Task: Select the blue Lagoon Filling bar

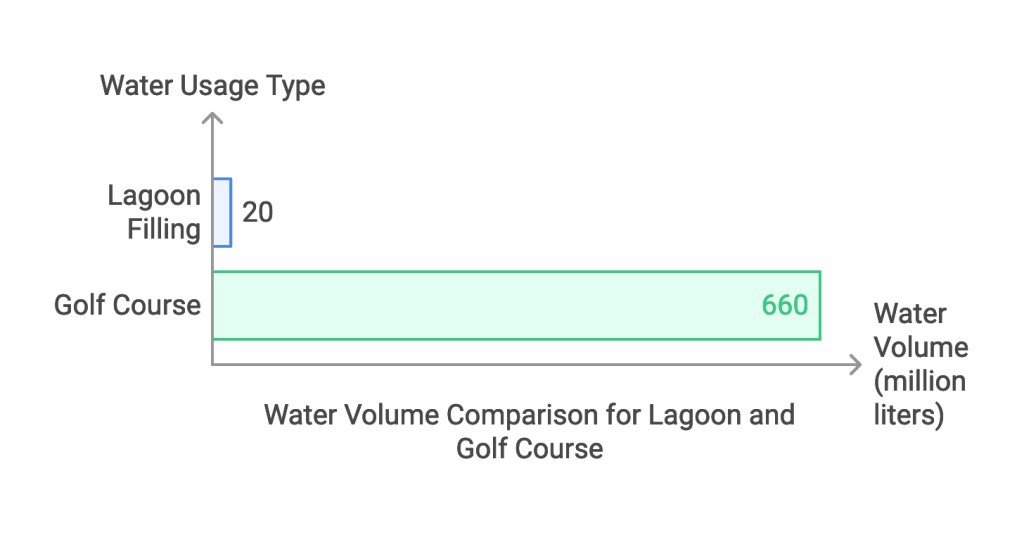Action: (x=222, y=212)
